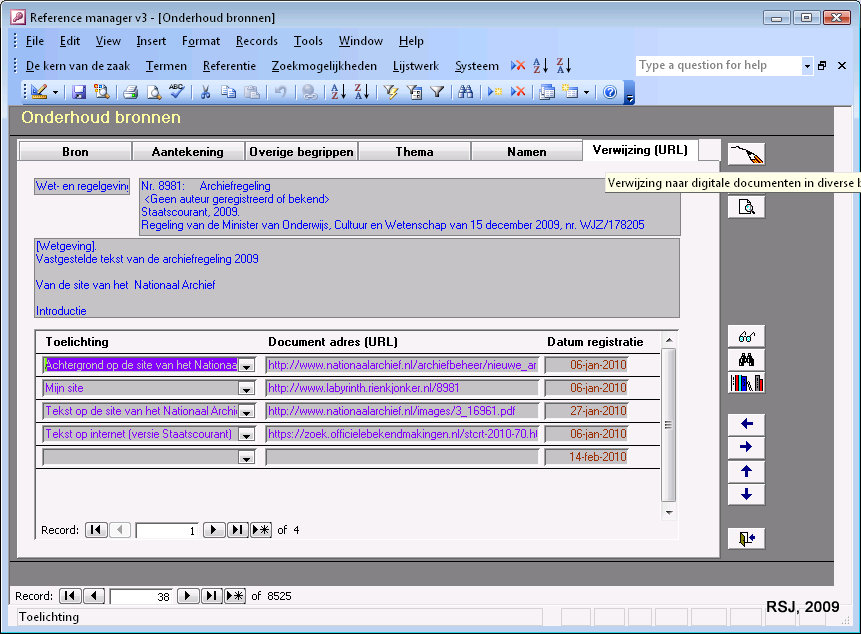The height and width of the screenshot is (634, 861).
Task: Click the Save icon in the toolbar
Action: (x=79, y=92)
